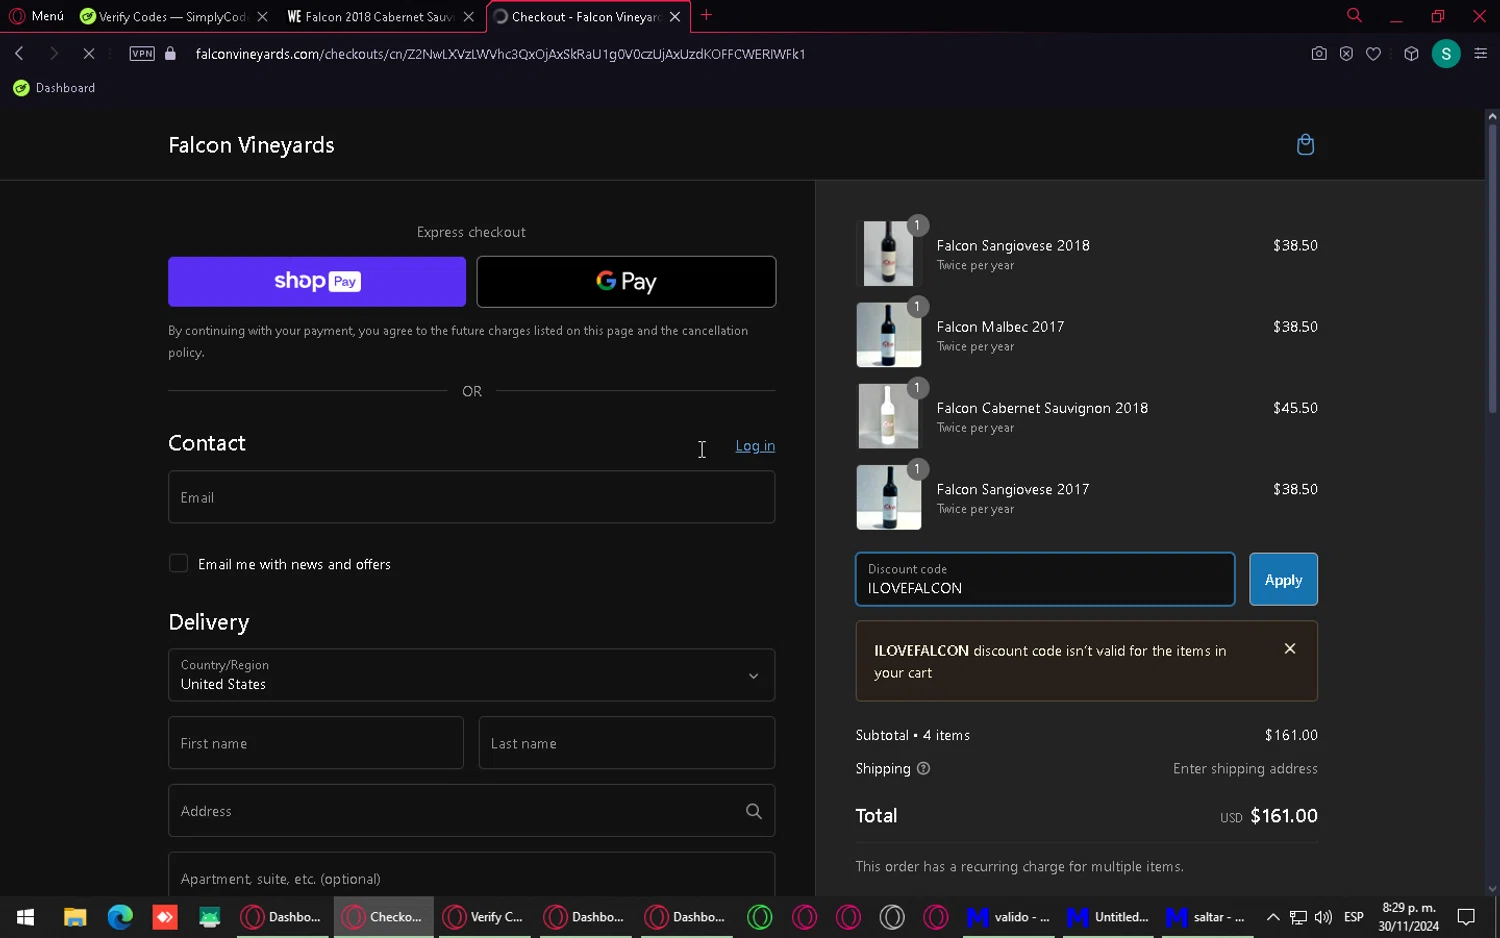1500x938 pixels.
Task: Search open tabs with the magnifier icon
Action: click(1354, 16)
